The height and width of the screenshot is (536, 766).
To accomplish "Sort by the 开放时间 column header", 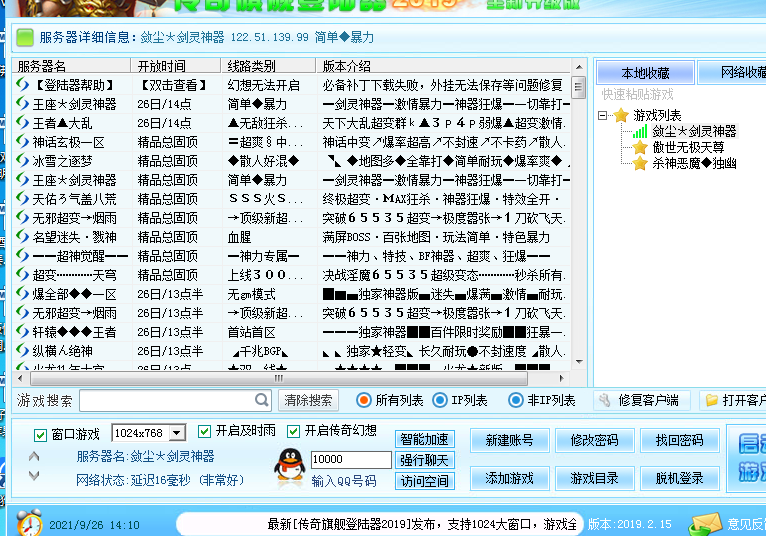I will point(176,65).
